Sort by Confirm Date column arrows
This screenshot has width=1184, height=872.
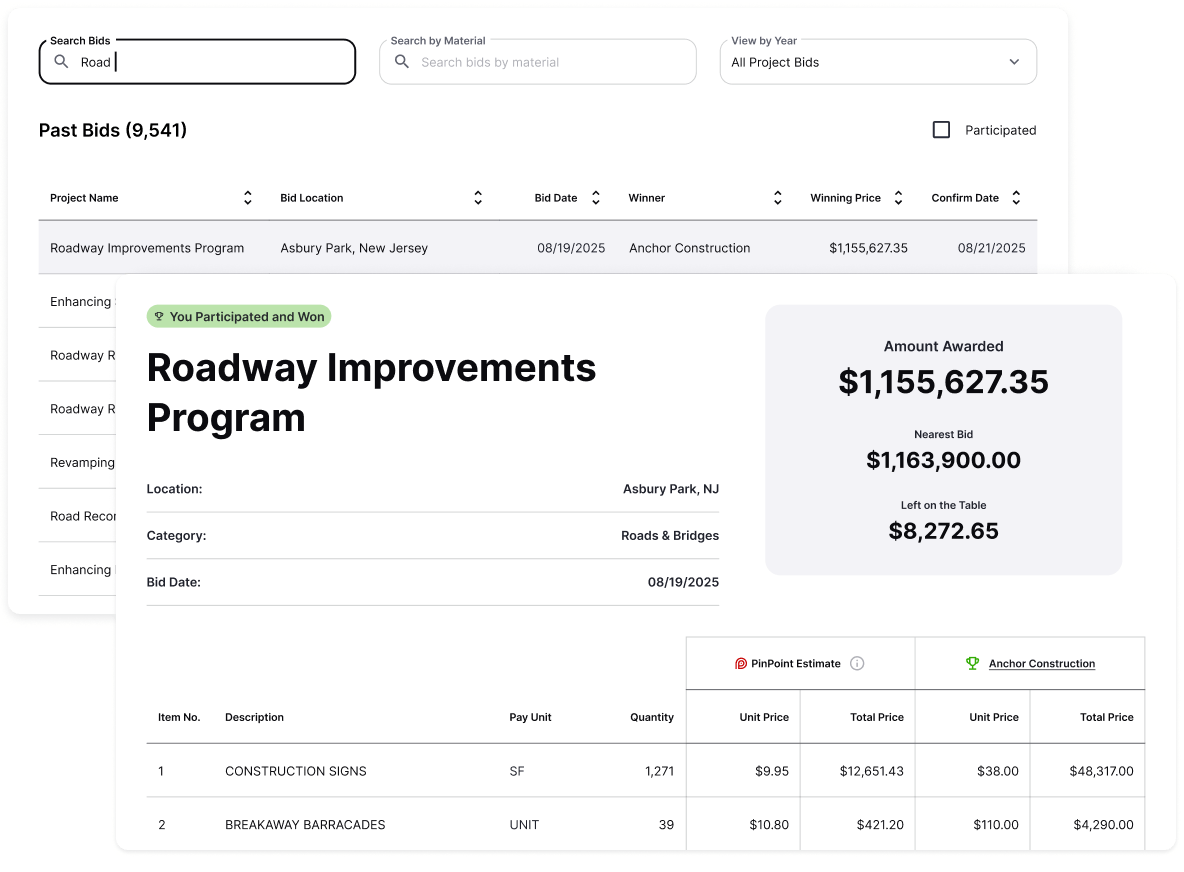click(x=1016, y=198)
